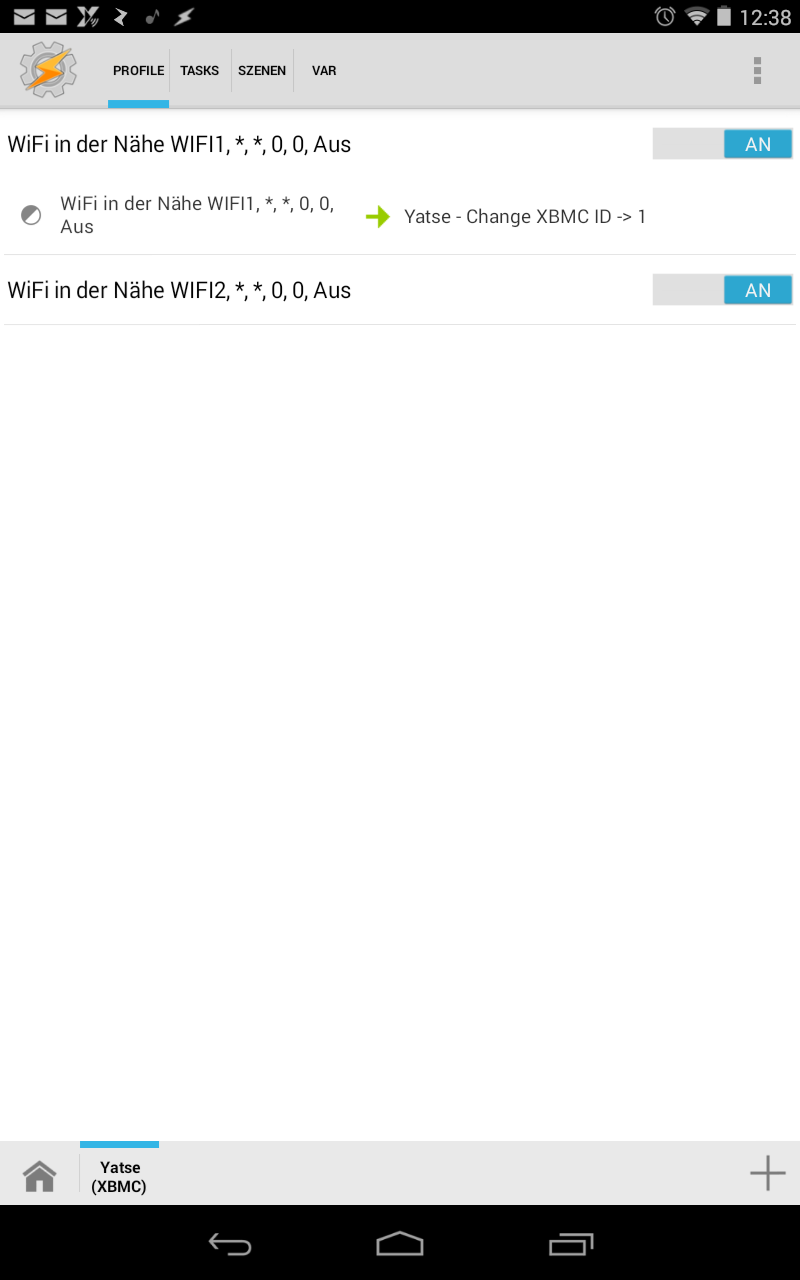Expand the WiFi in der Nähe WIFI2 profile
This screenshot has height=1280, width=800.
coord(179,290)
